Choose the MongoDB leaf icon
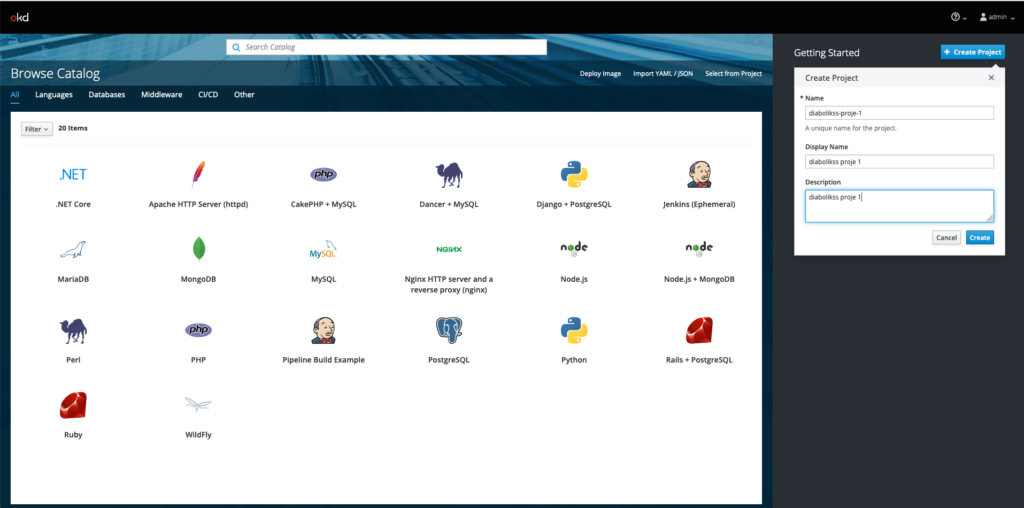The width and height of the screenshot is (1024, 508). [x=198, y=249]
